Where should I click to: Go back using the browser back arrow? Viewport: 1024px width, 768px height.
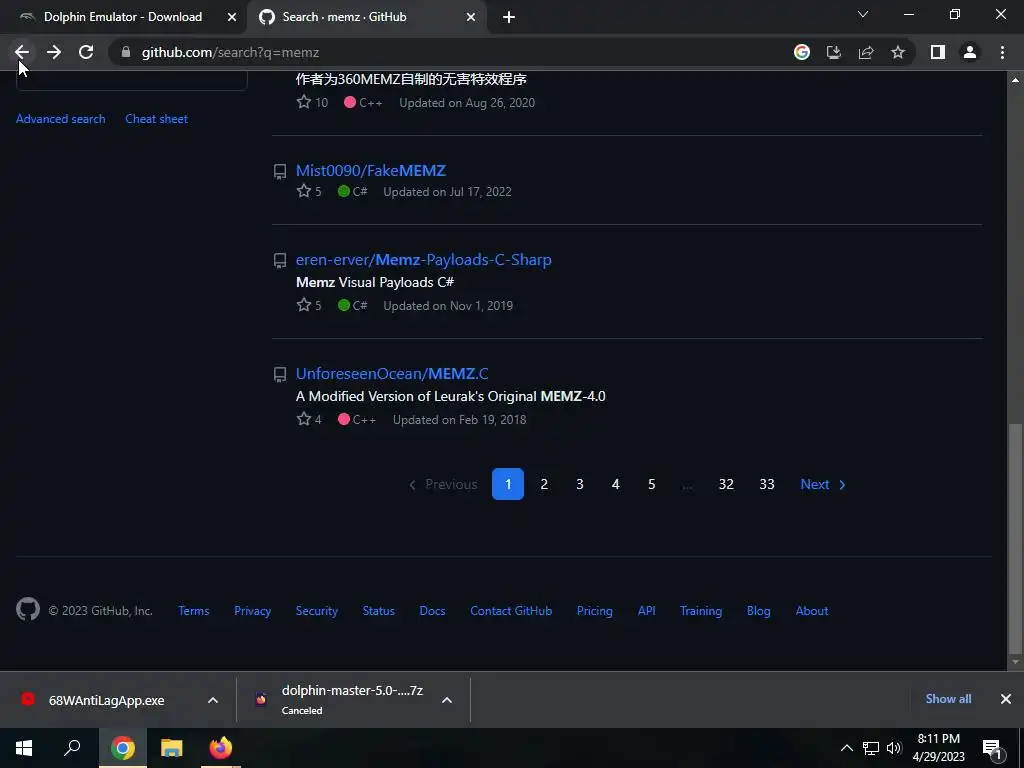[x=22, y=52]
